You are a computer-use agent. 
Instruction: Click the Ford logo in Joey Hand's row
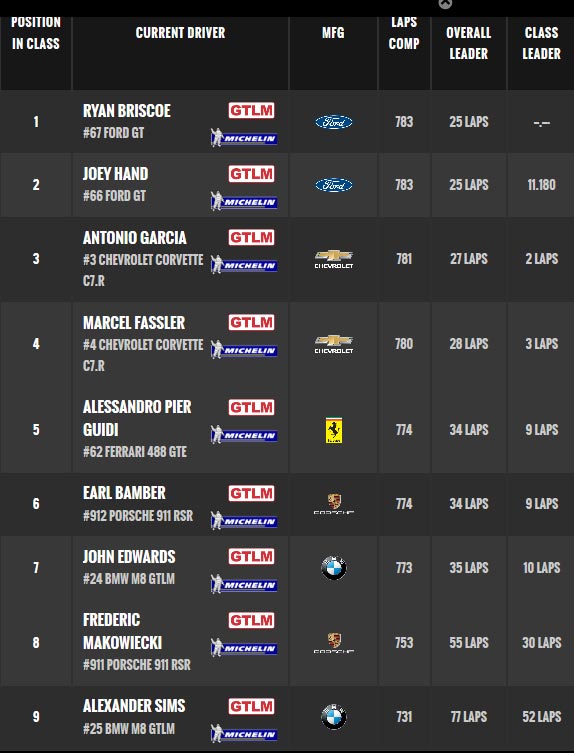[x=334, y=185]
